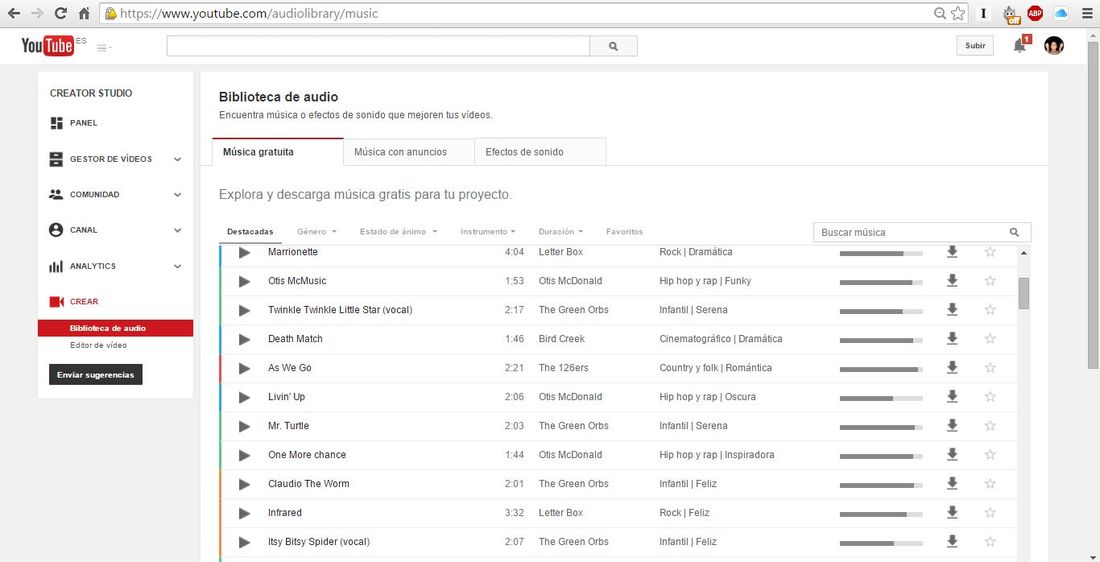Image resolution: width=1100 pixels, height=562 pixels.
Task: Download the Livin' Up track
Action: 952,396
